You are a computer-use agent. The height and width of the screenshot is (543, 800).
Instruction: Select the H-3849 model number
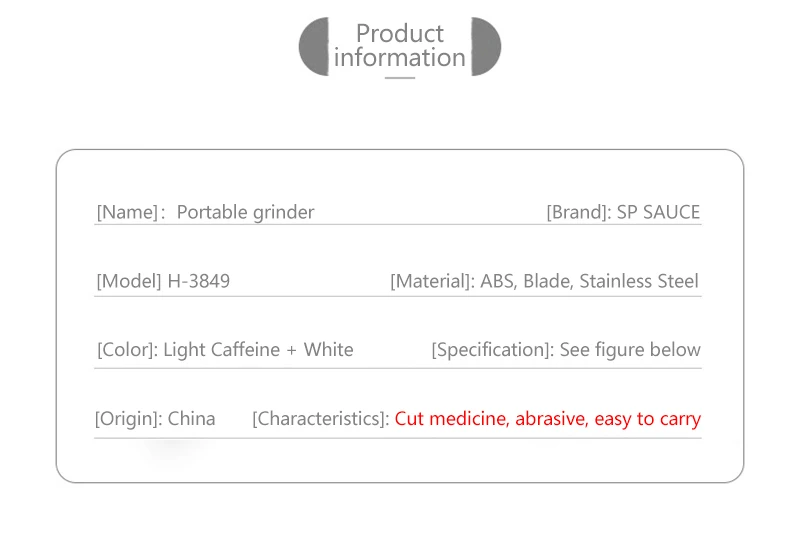coord(198,281)
